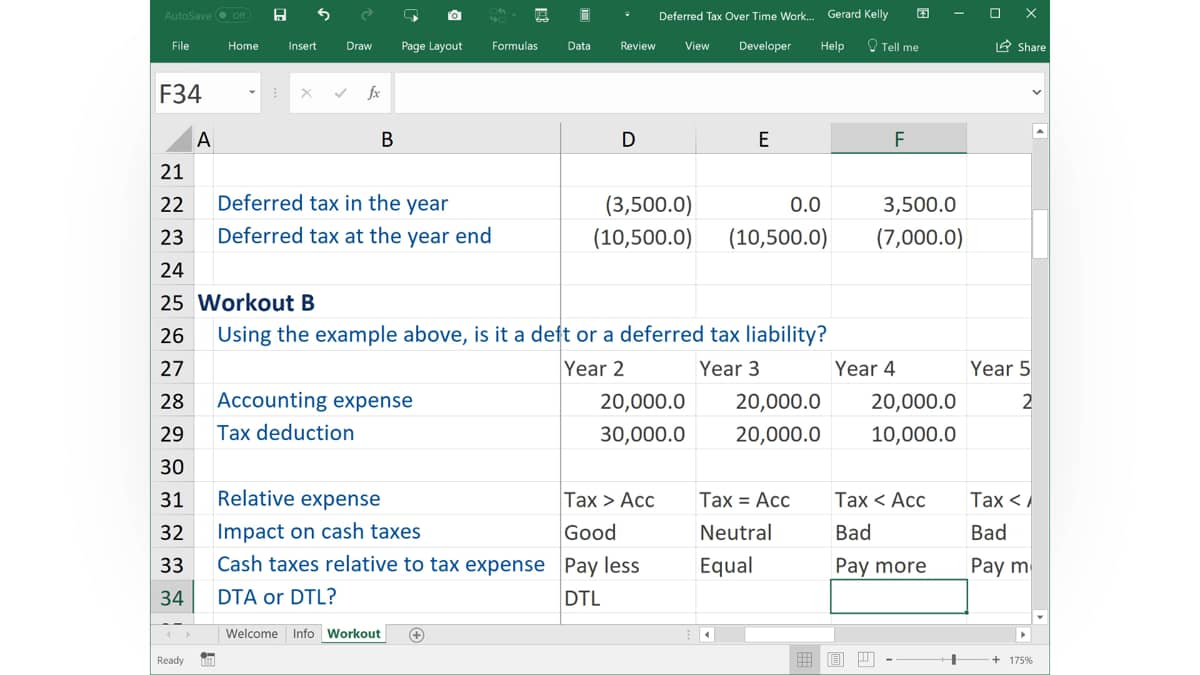Click the Name Box showing F34
This screenshot has width=1200, height=675.
coord(200,94)
